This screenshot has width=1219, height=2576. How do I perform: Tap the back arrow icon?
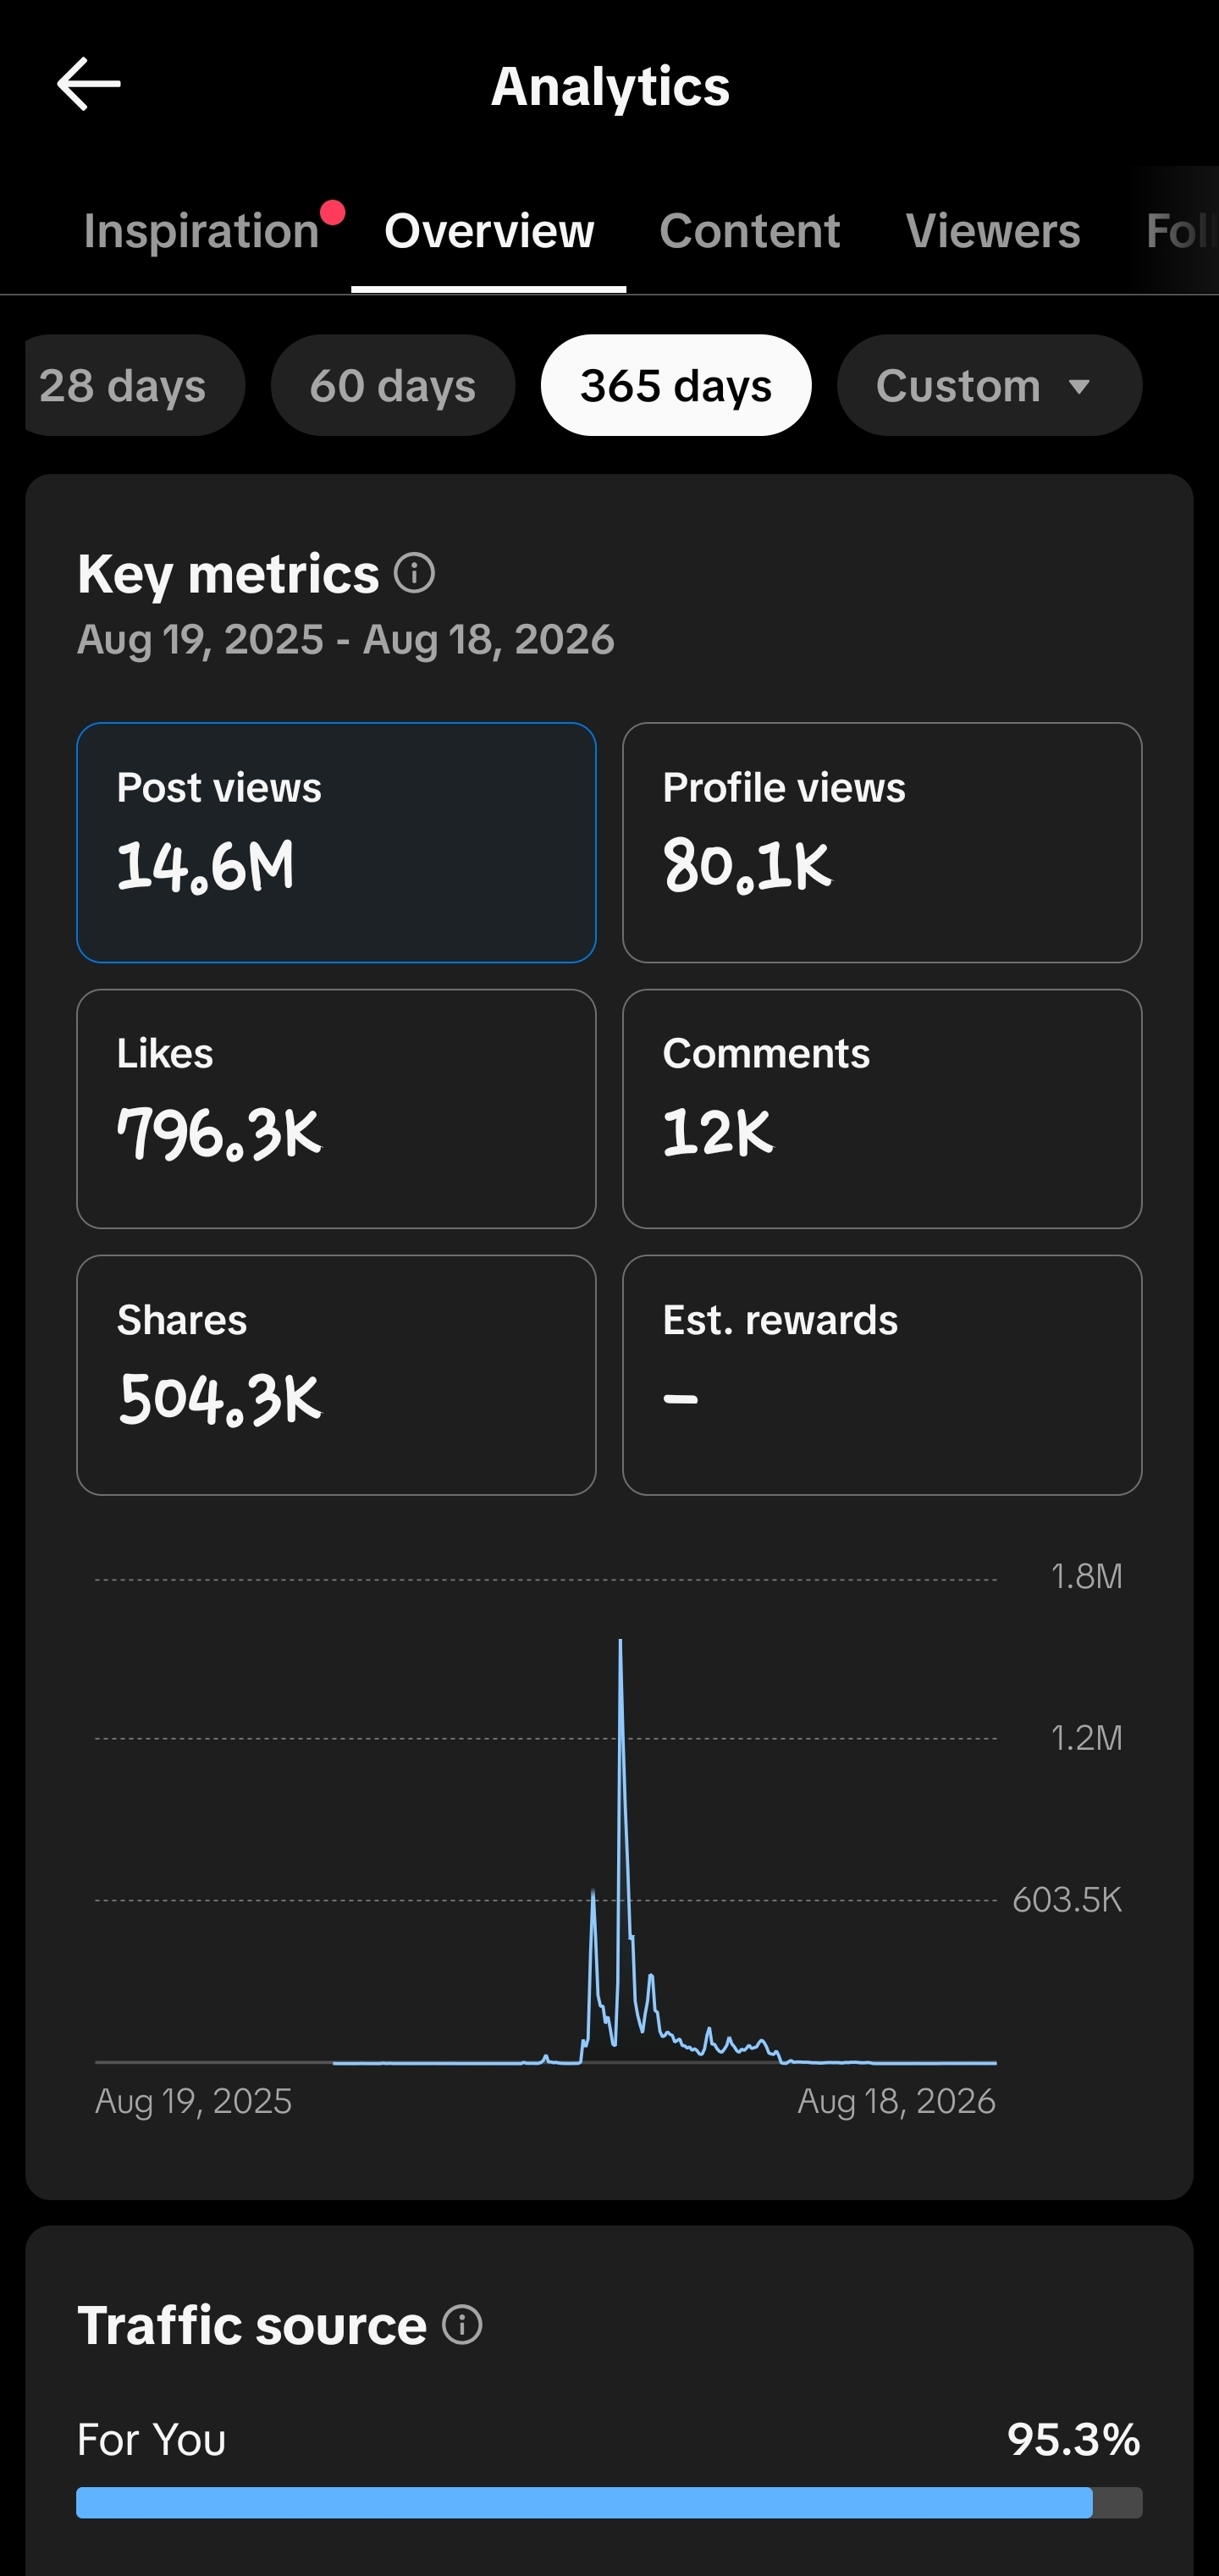click(x=88, y=84)
